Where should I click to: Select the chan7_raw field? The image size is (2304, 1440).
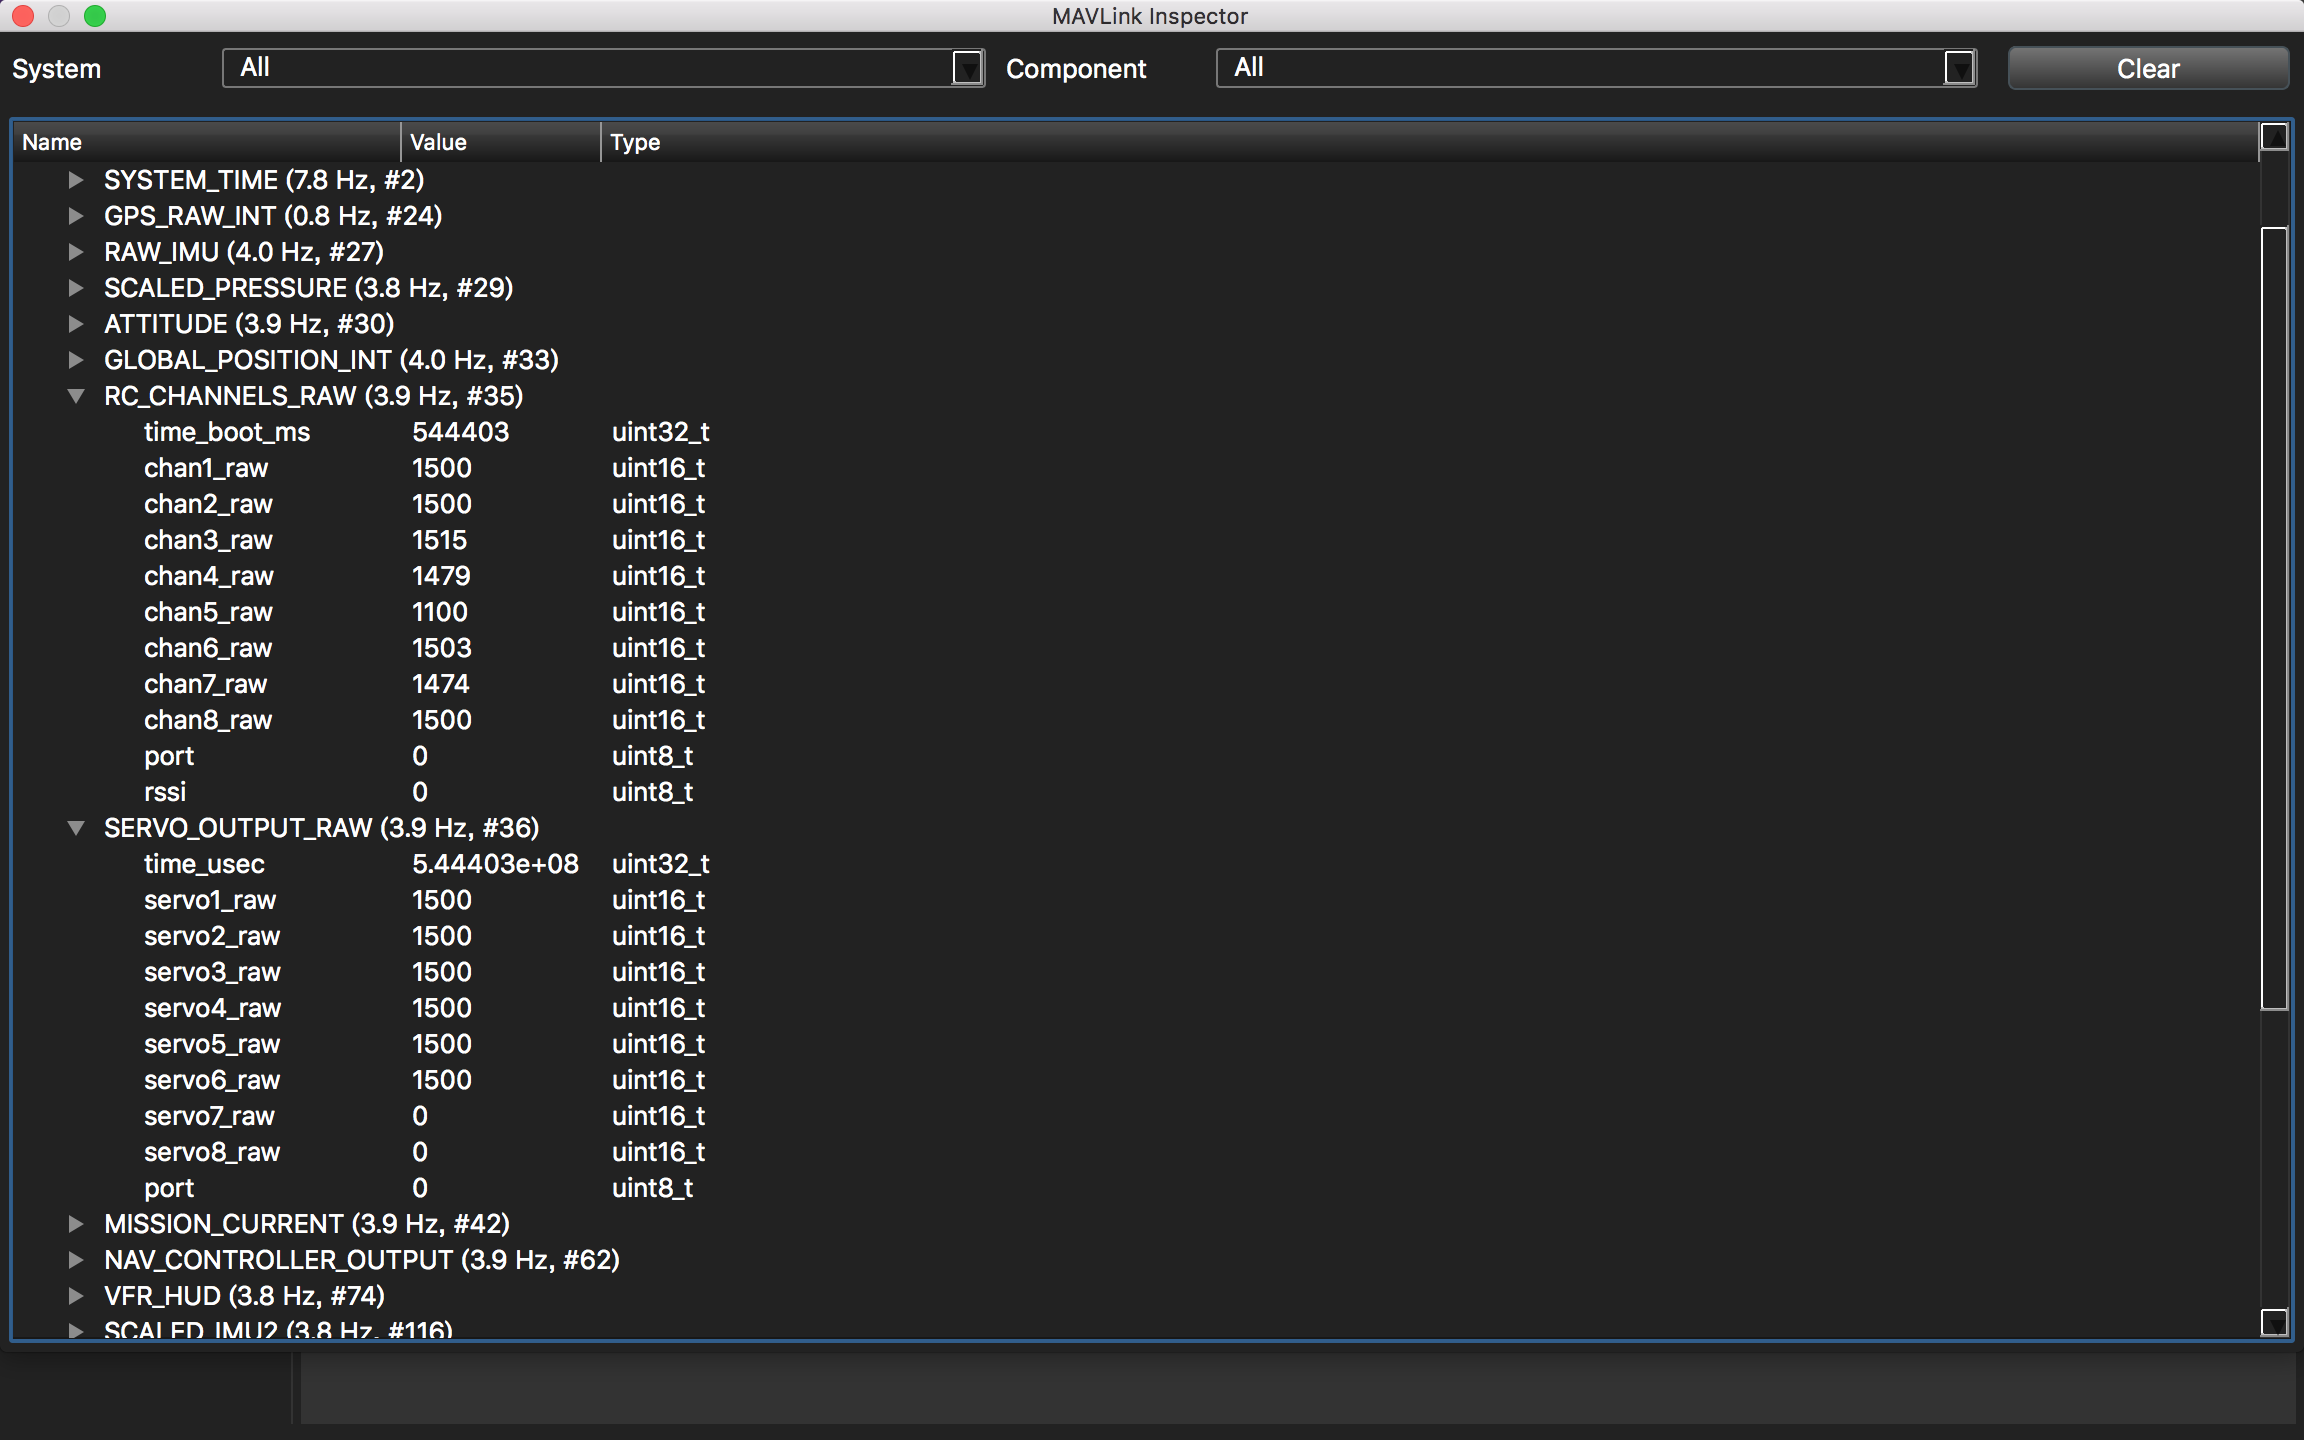point(206,684)
